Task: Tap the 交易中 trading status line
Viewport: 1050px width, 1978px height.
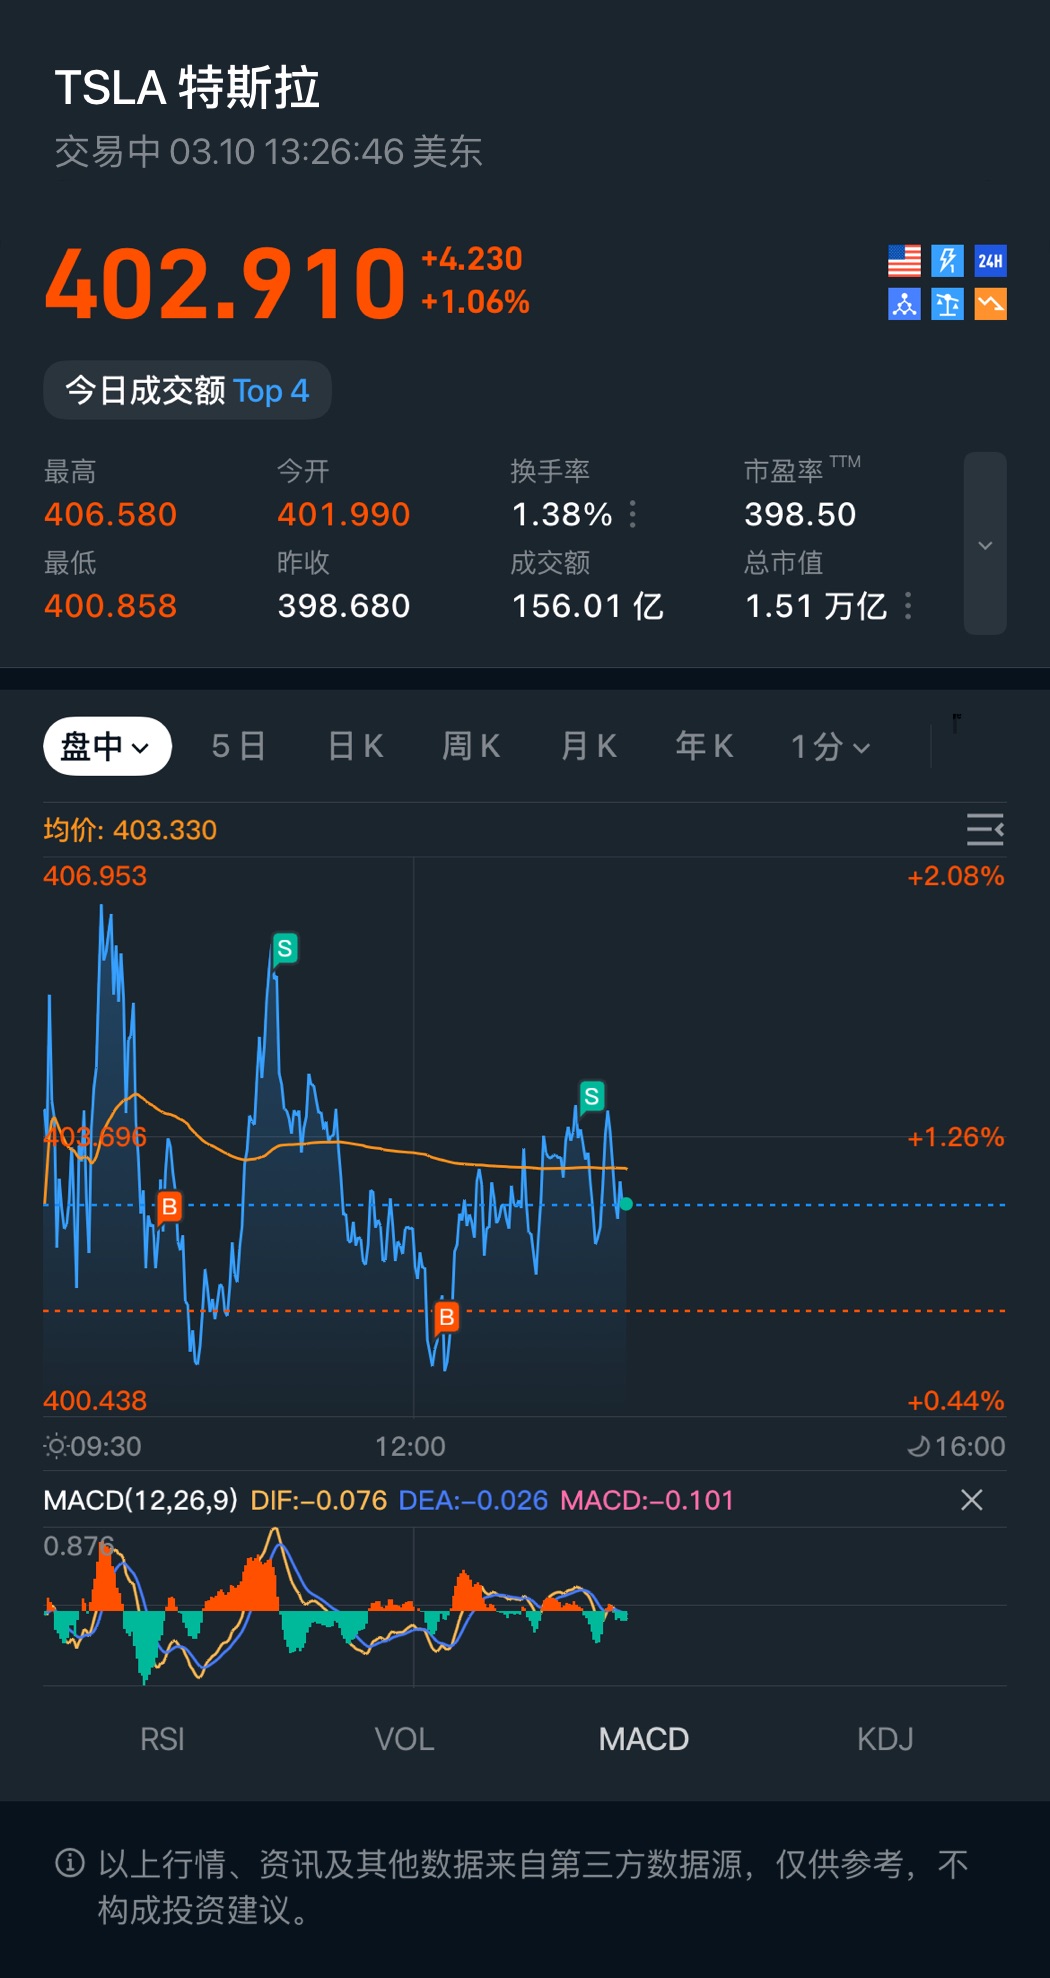Action: [x=268, y=152]
